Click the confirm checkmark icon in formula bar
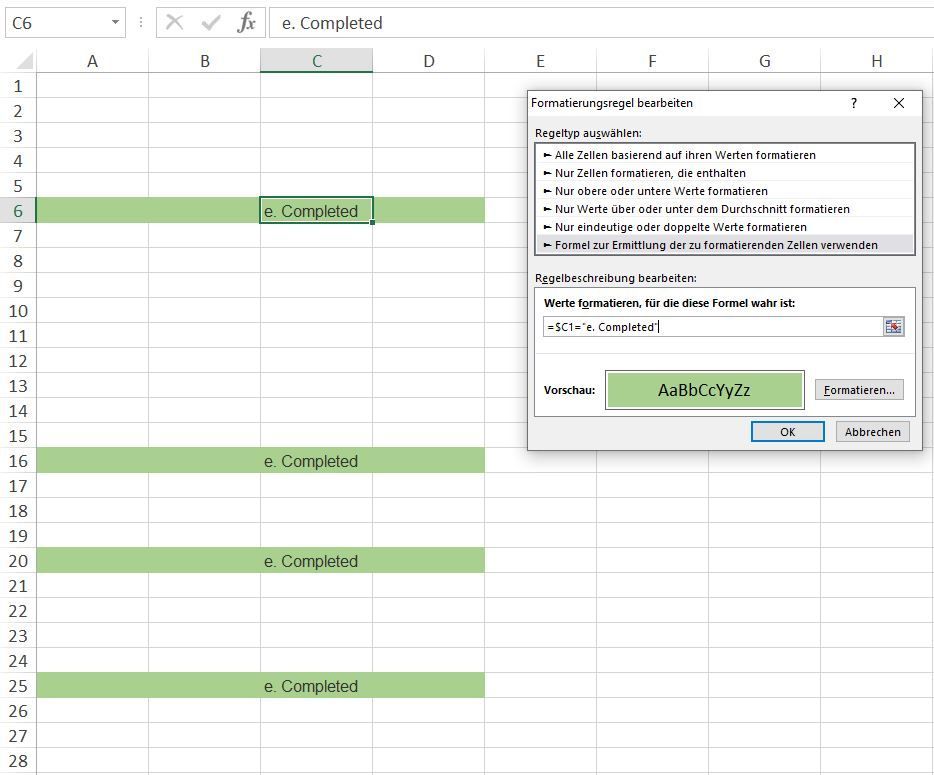Viewport: 934px width, 775px height. (211, 23)
